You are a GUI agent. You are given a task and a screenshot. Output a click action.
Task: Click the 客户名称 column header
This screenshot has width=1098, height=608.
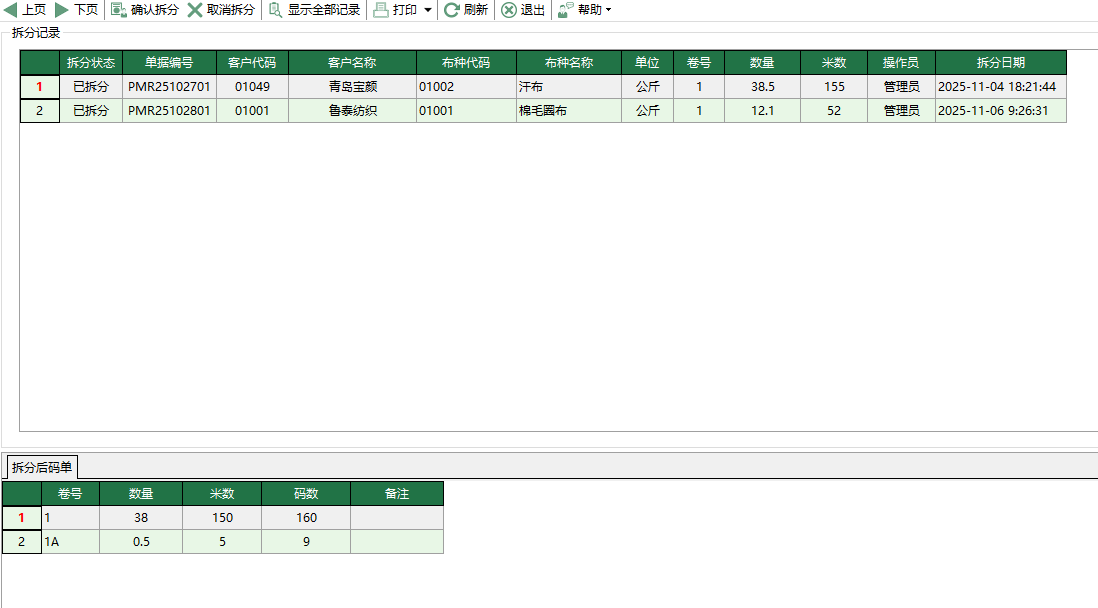click(352, 62)
